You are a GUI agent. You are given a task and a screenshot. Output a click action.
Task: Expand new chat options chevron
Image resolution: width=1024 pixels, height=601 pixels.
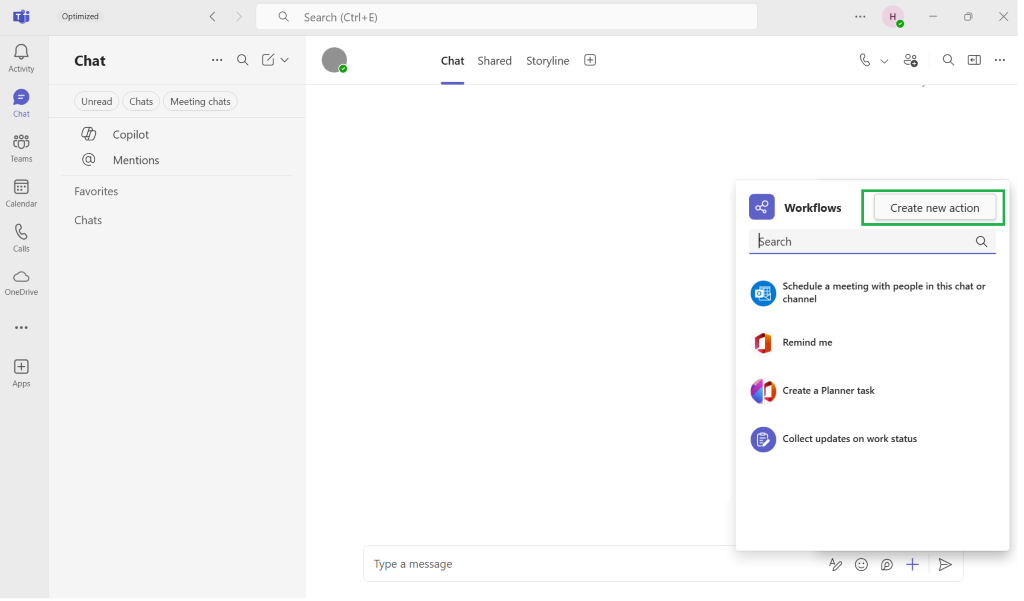285,60
